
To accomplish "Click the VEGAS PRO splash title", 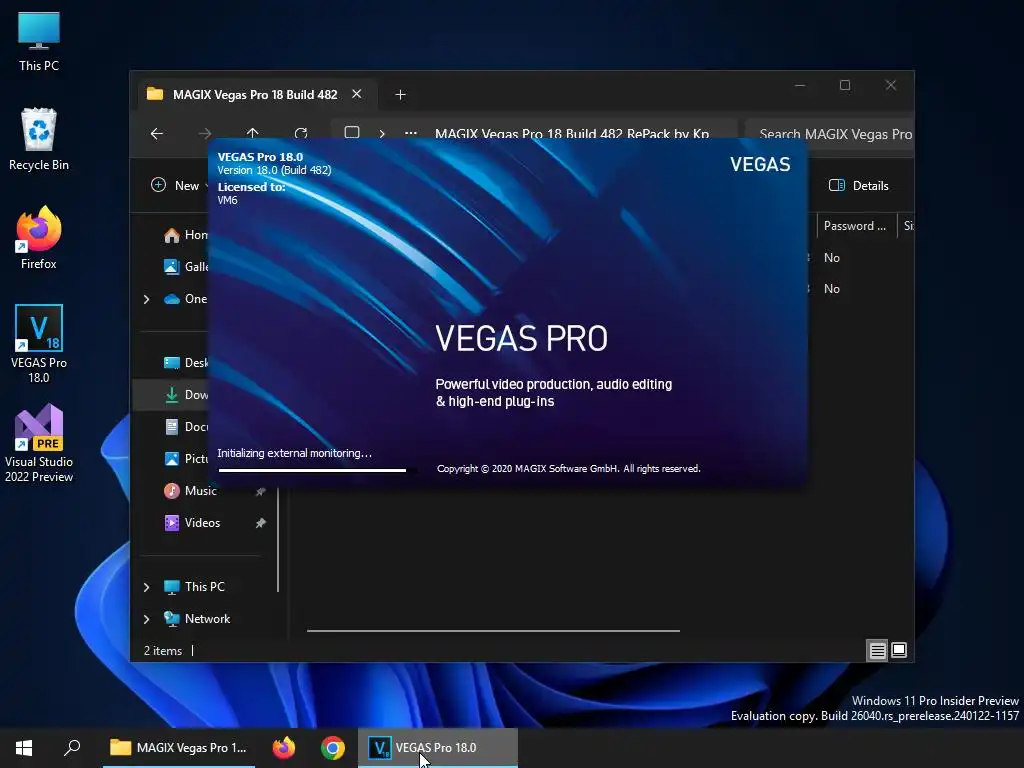I will click(x=521, y=338).
